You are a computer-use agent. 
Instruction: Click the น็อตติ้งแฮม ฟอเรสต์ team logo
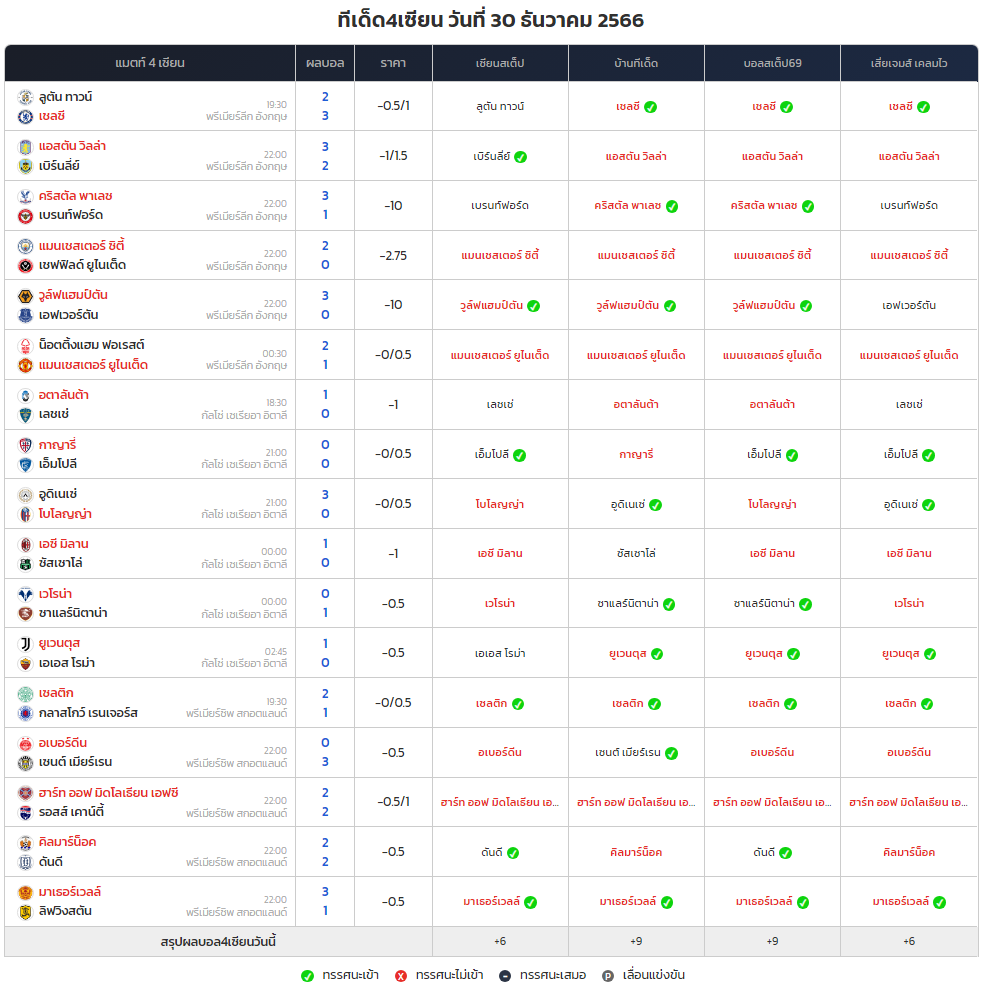point(25,345)
